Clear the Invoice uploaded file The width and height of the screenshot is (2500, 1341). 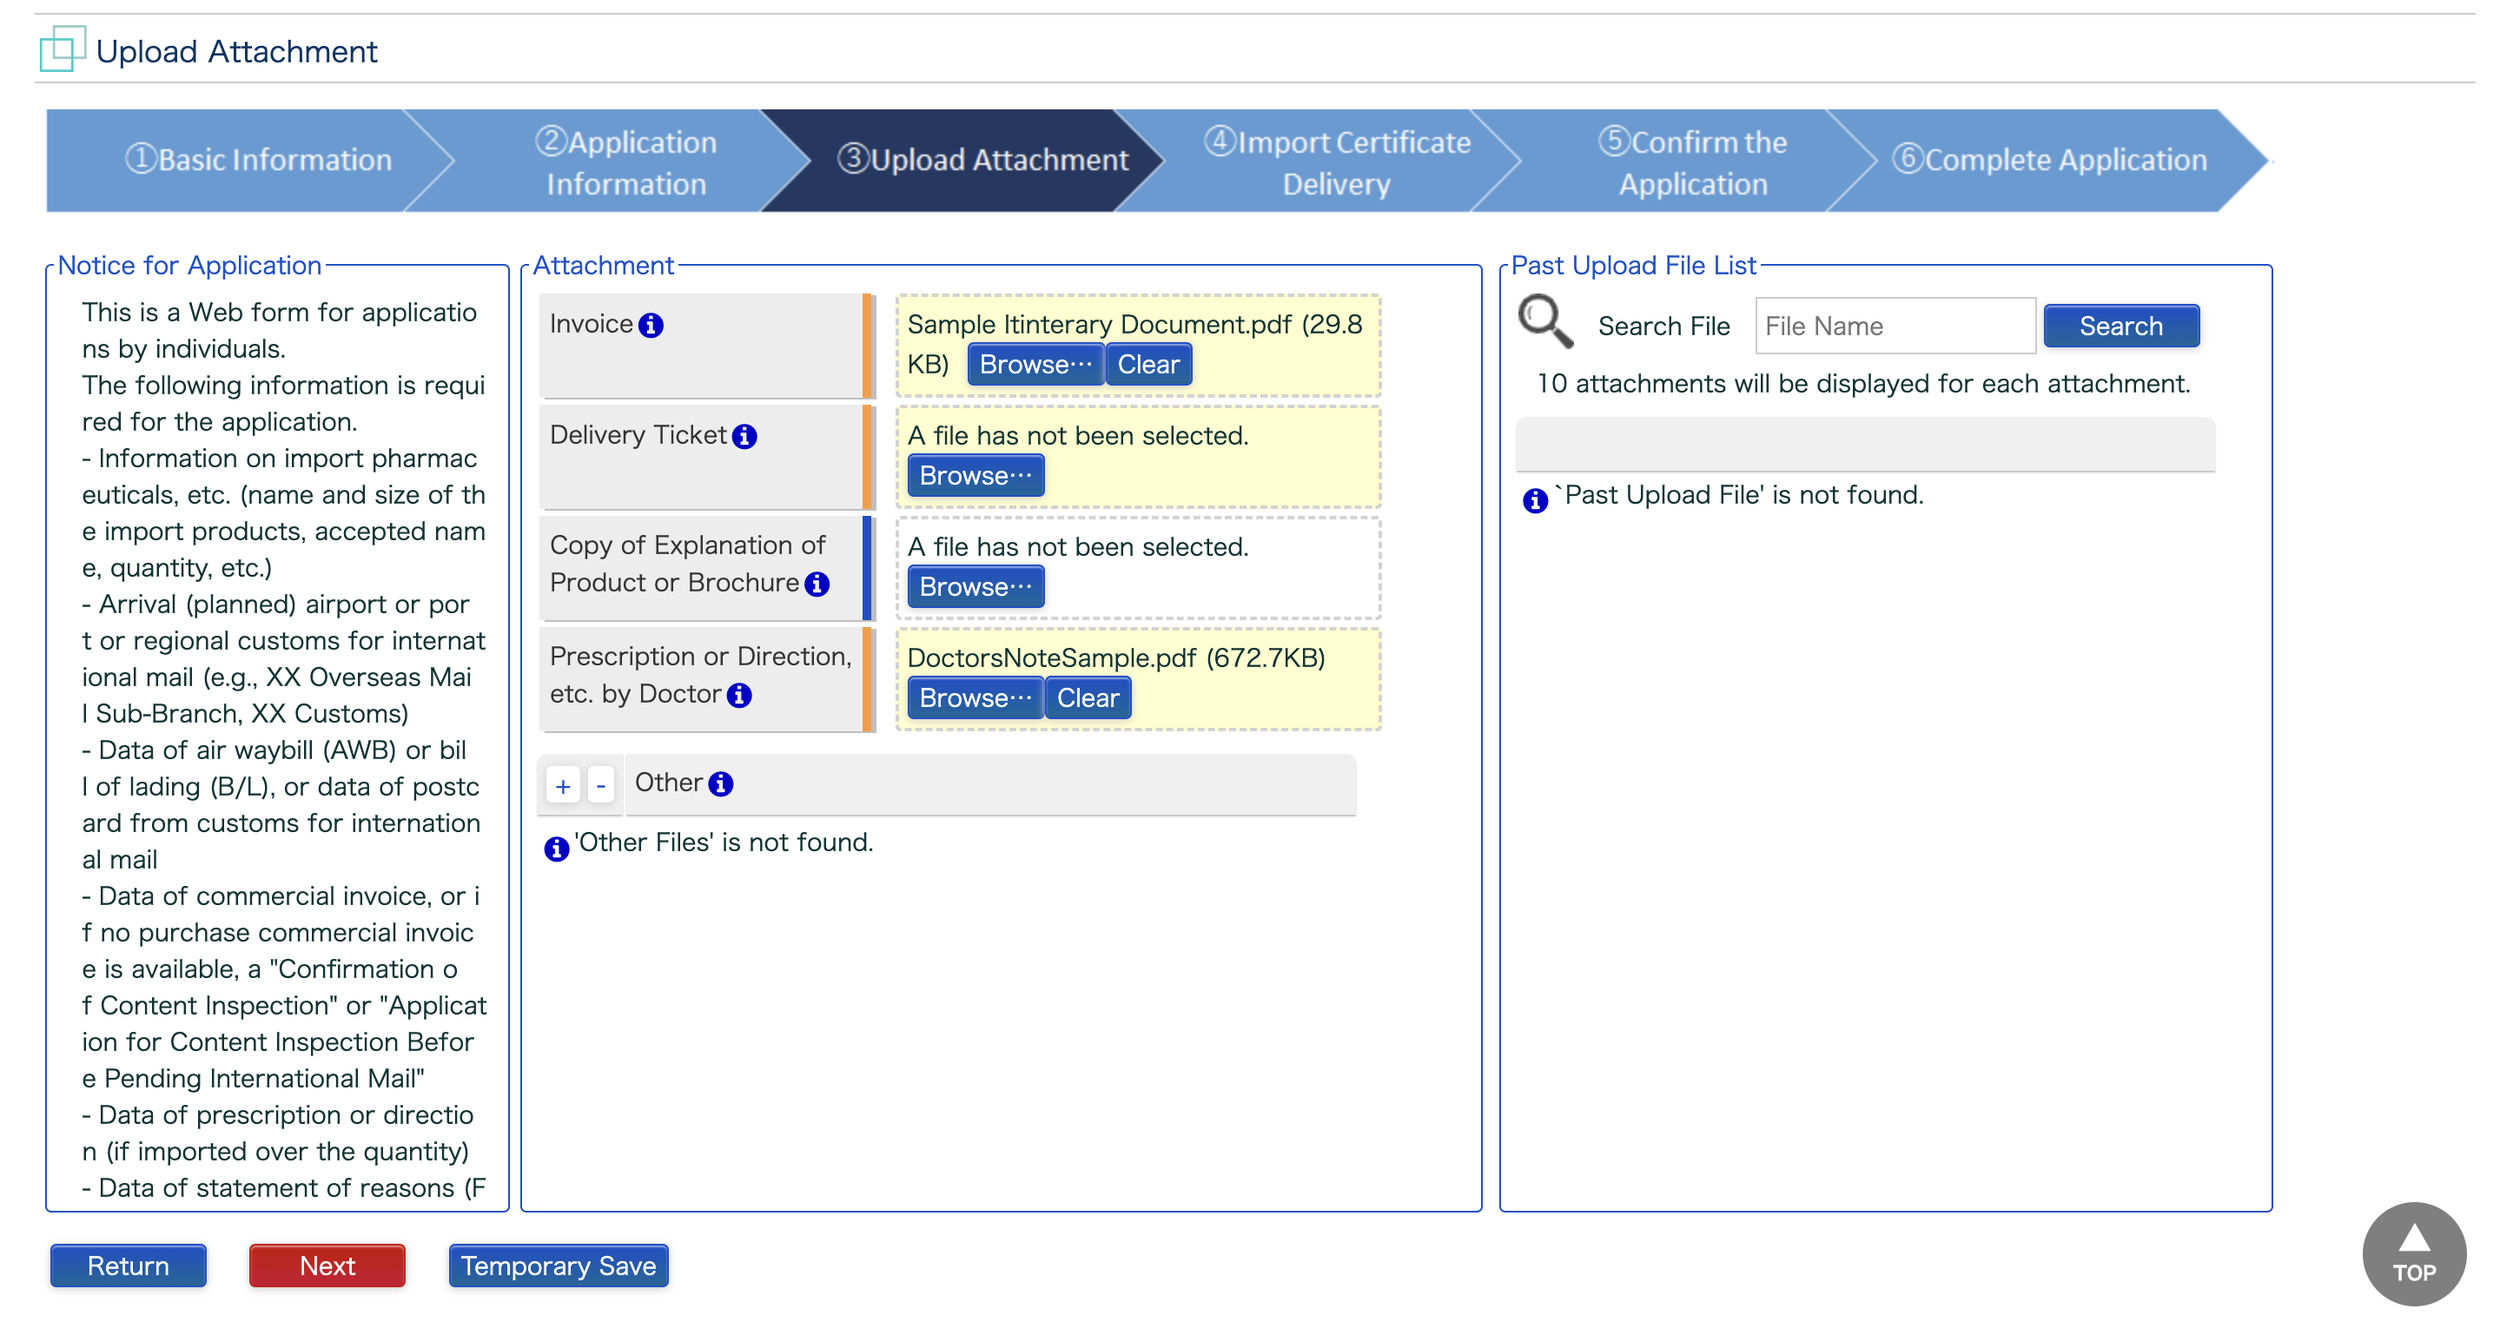click(1148, 365)
